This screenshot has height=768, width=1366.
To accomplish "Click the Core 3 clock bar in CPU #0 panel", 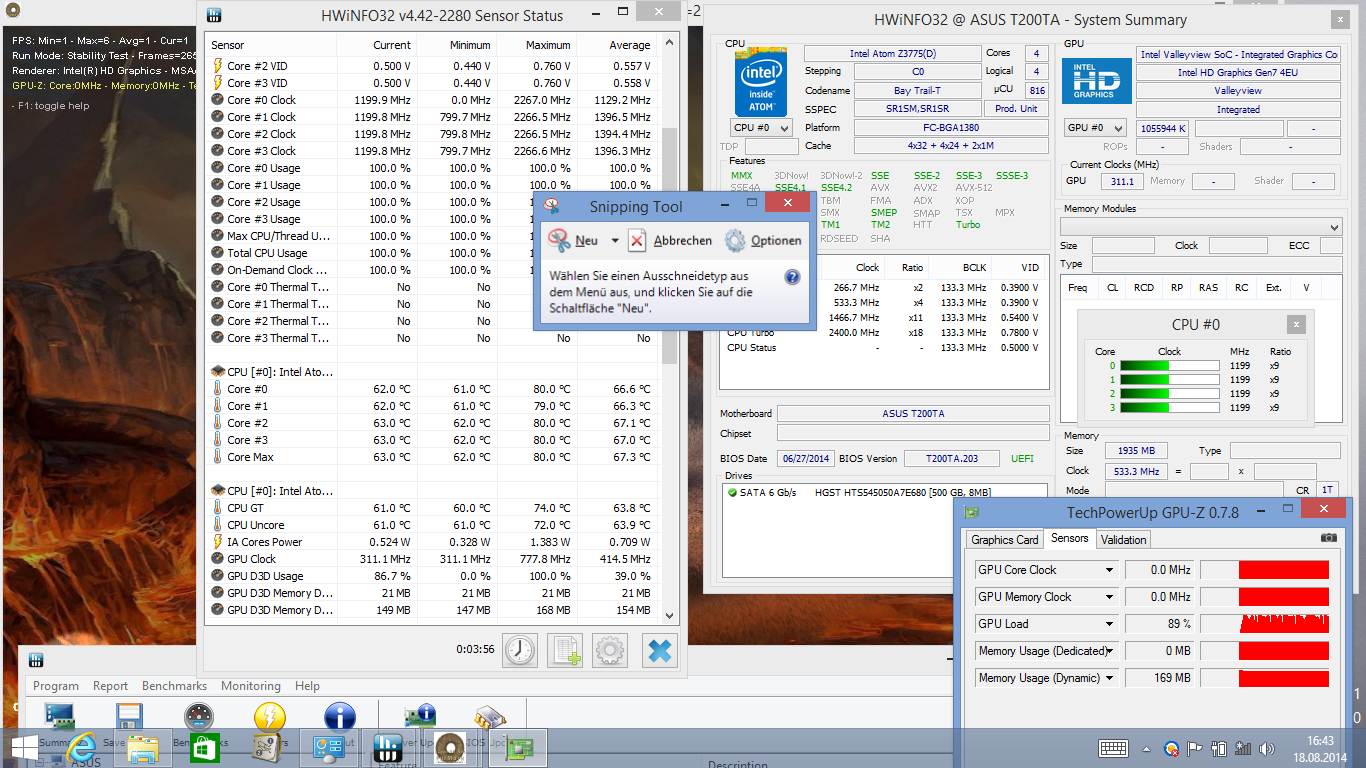I will pos(1169,408).
